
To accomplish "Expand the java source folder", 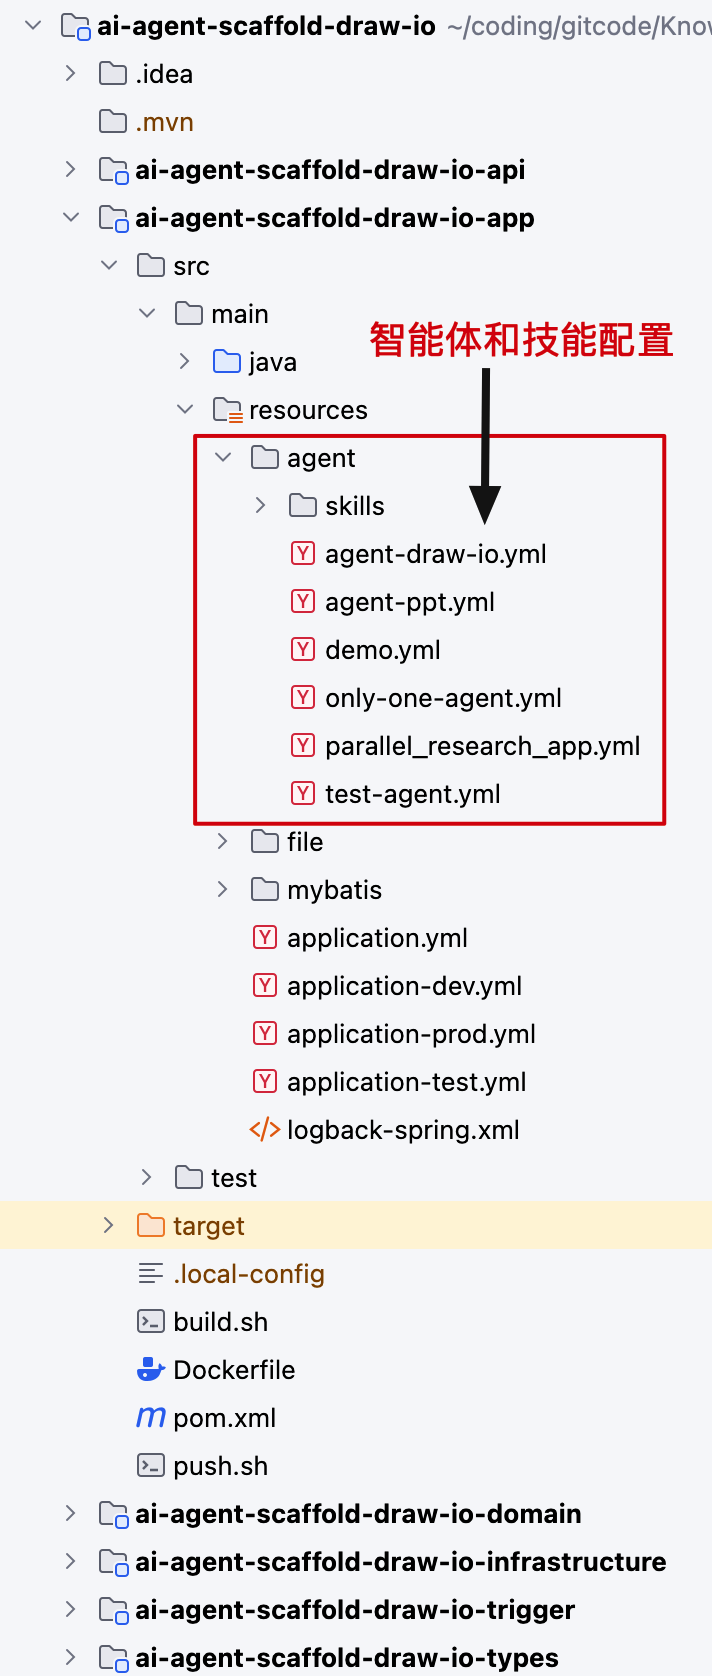I will click(x=184, y=362).
